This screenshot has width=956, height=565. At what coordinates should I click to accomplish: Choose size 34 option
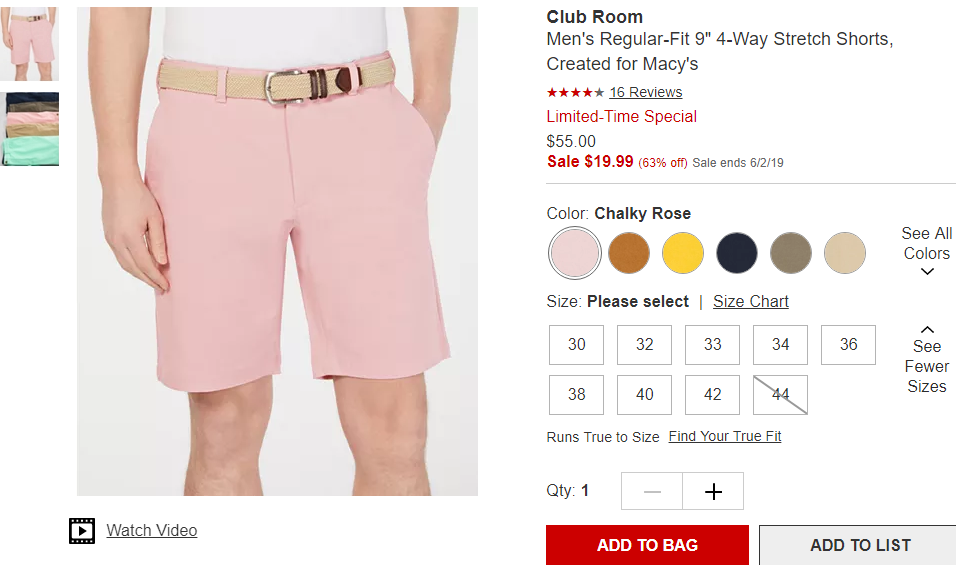pos(780,345)
